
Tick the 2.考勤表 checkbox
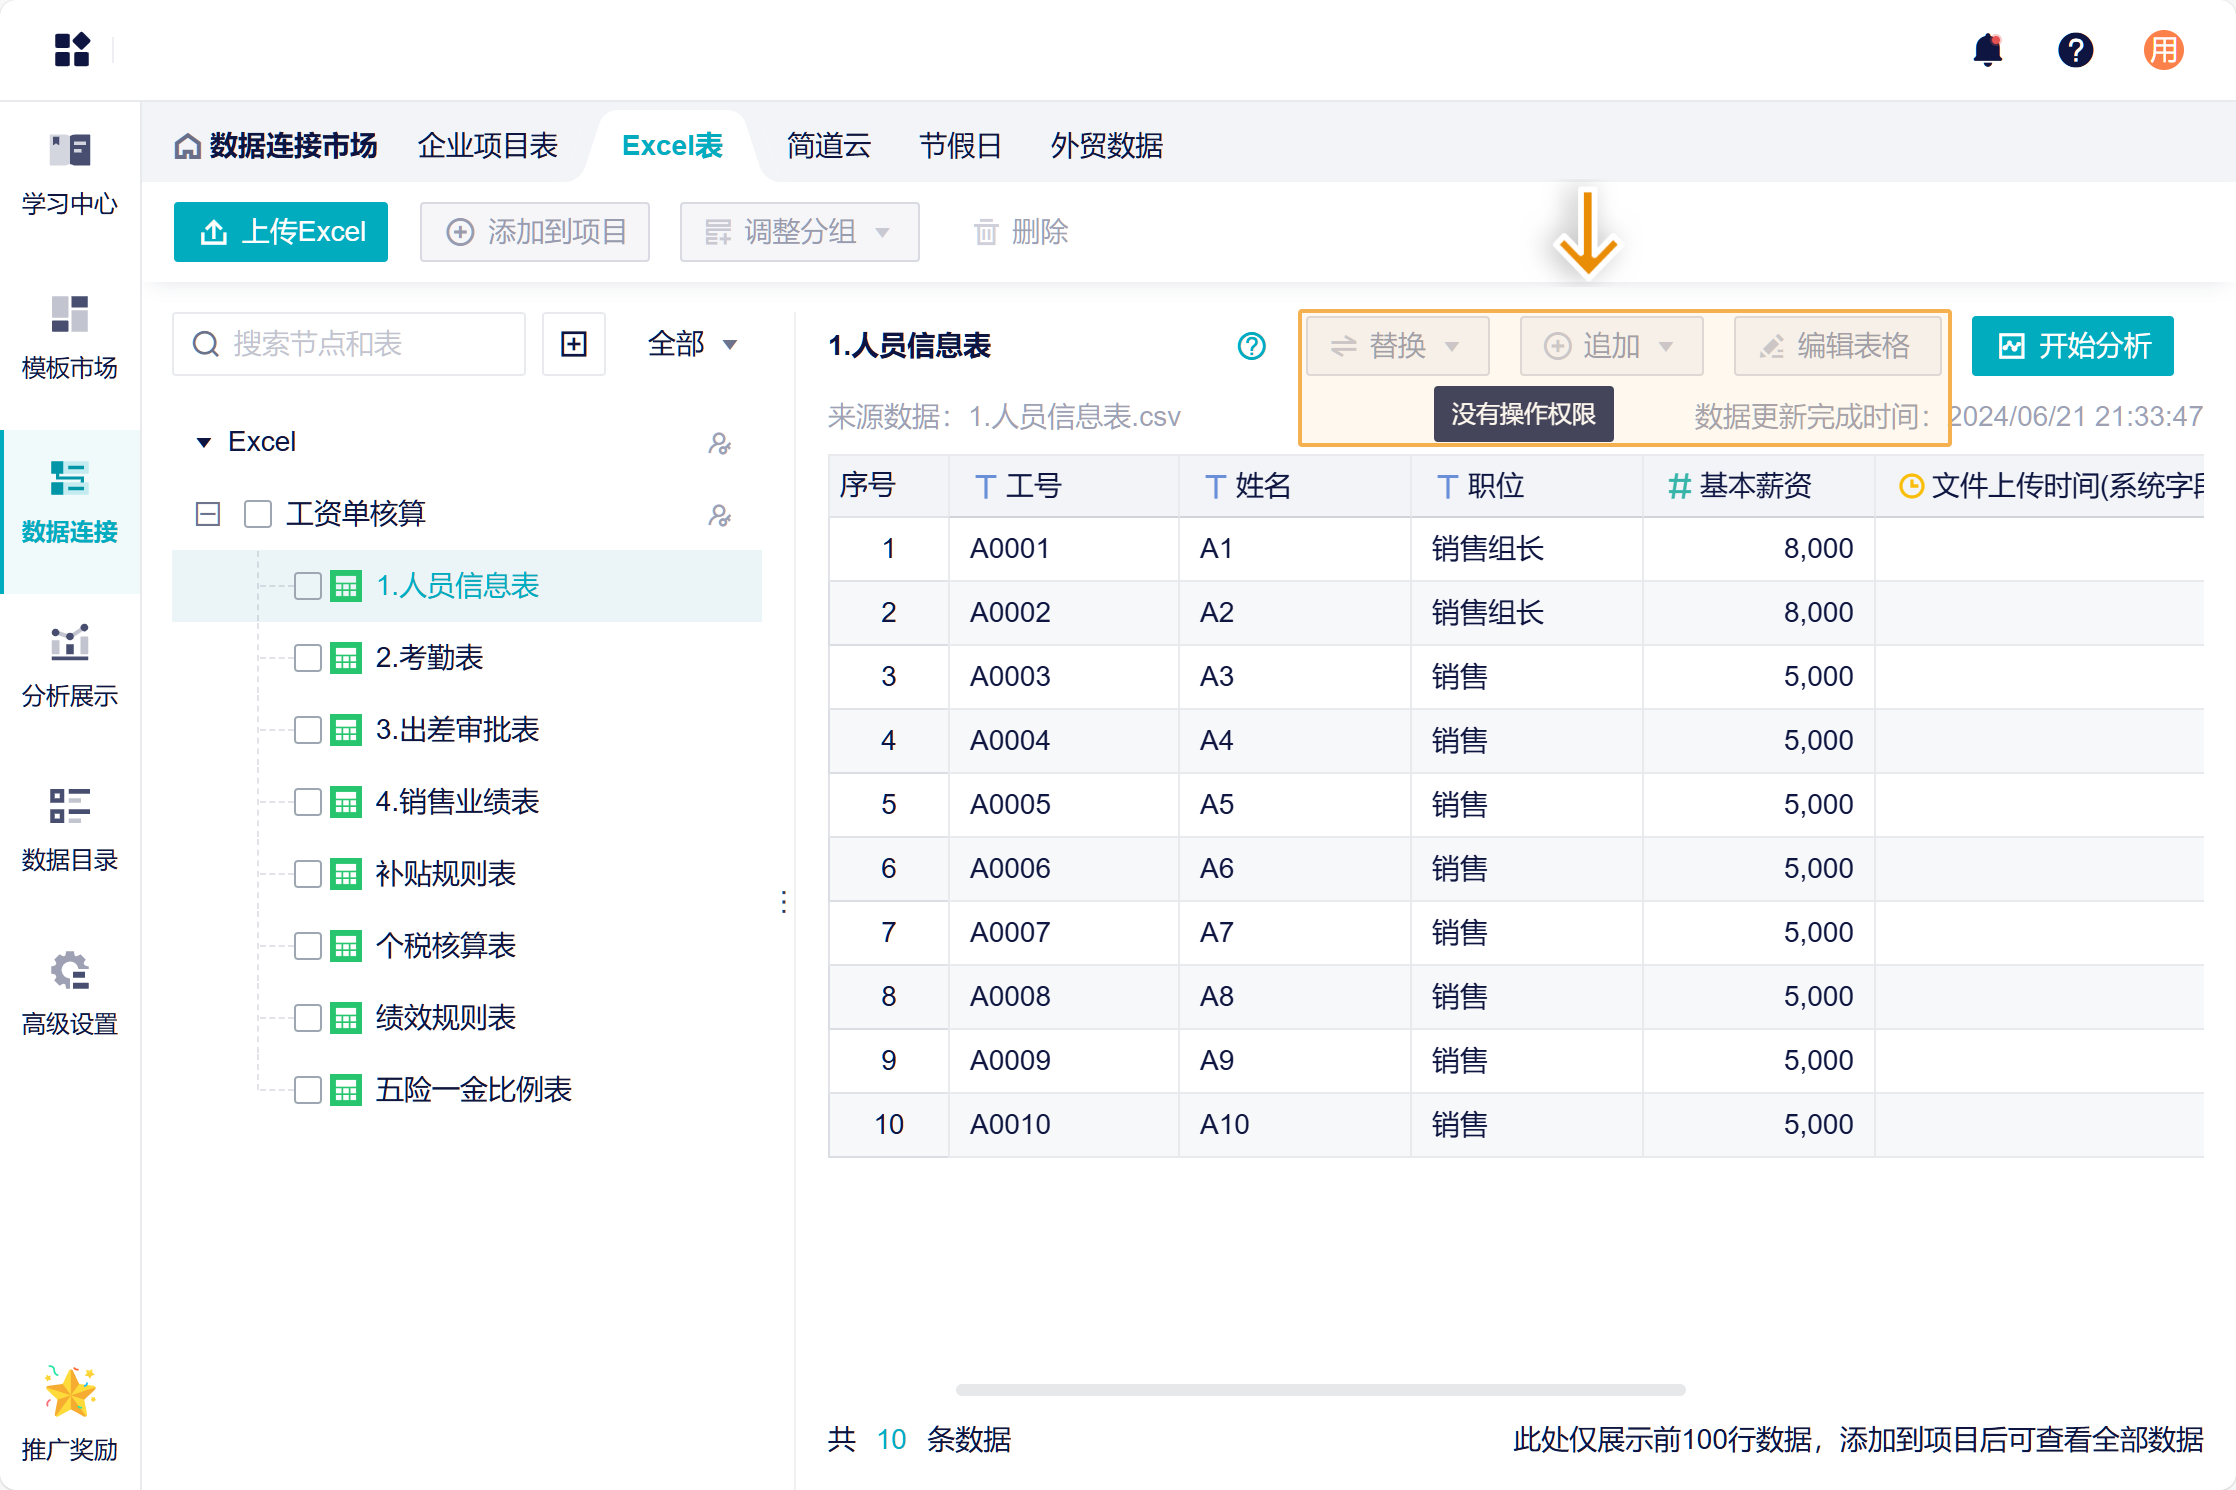point(307,658)
